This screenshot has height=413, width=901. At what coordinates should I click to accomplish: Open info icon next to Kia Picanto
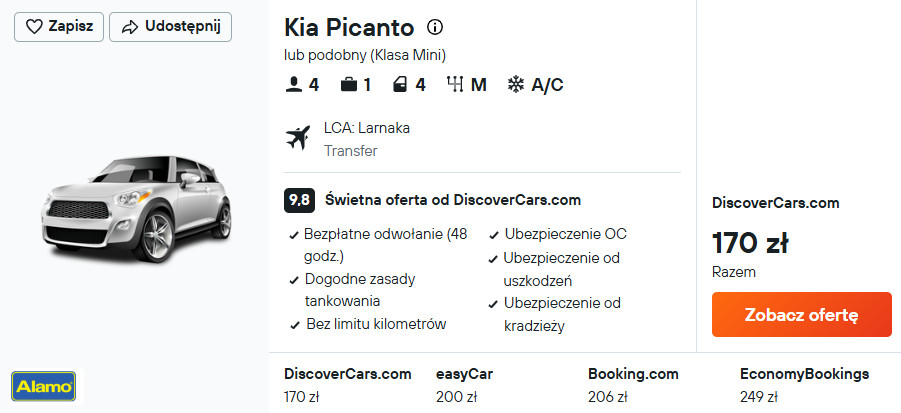435,27
